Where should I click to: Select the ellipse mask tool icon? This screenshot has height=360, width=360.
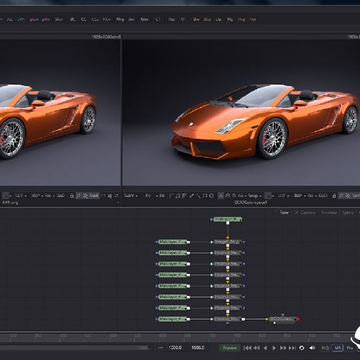211,196
